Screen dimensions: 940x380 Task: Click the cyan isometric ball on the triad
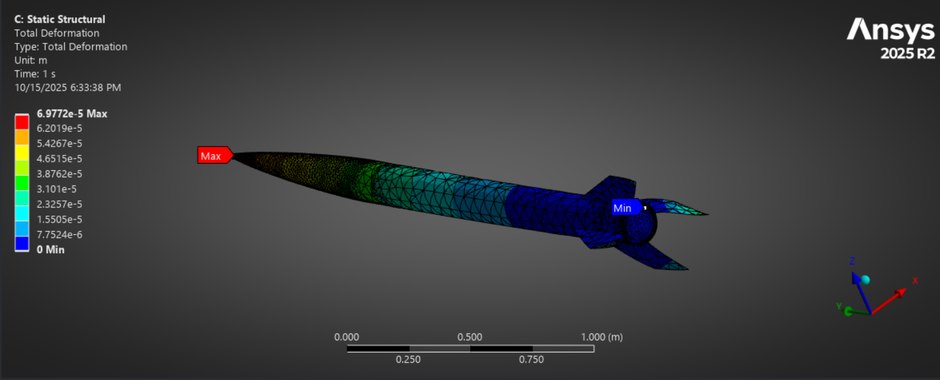[865, 280]
